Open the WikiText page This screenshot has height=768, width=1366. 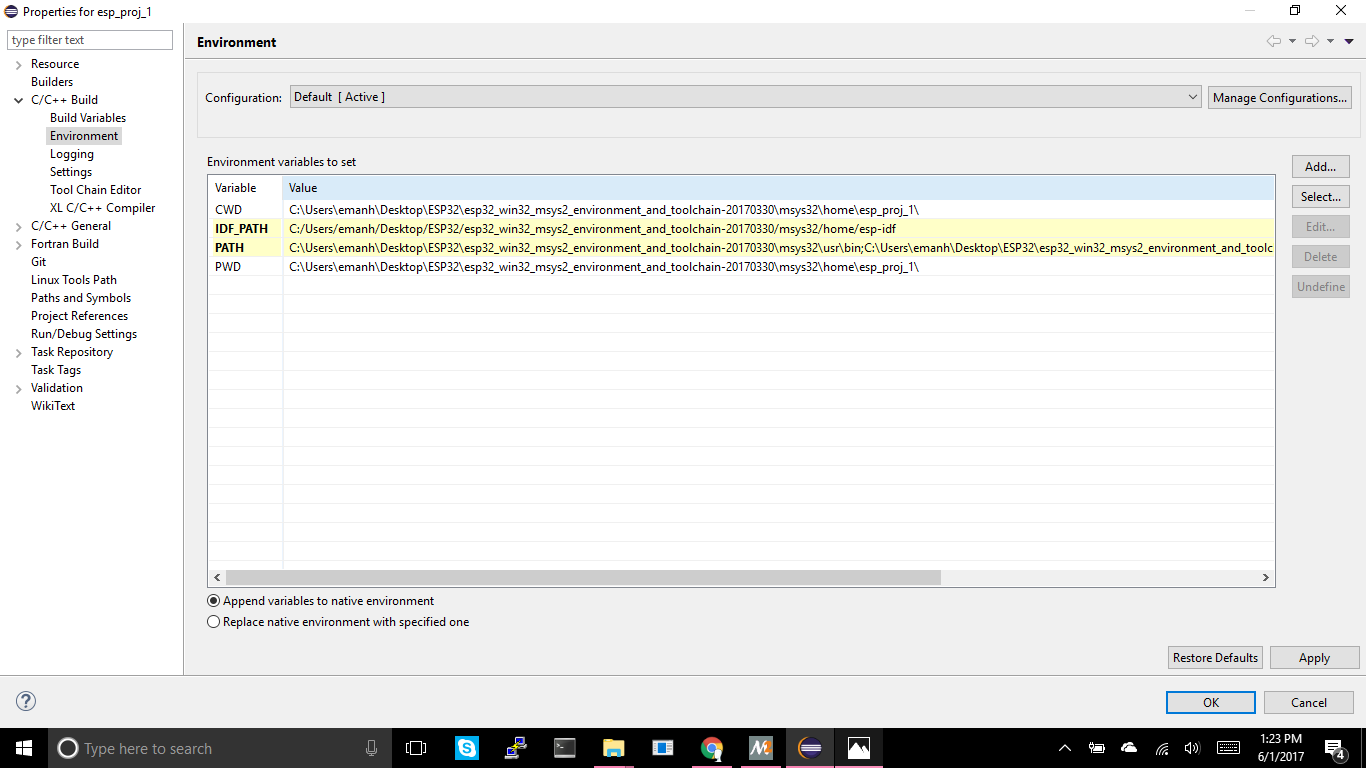(53, 406)
